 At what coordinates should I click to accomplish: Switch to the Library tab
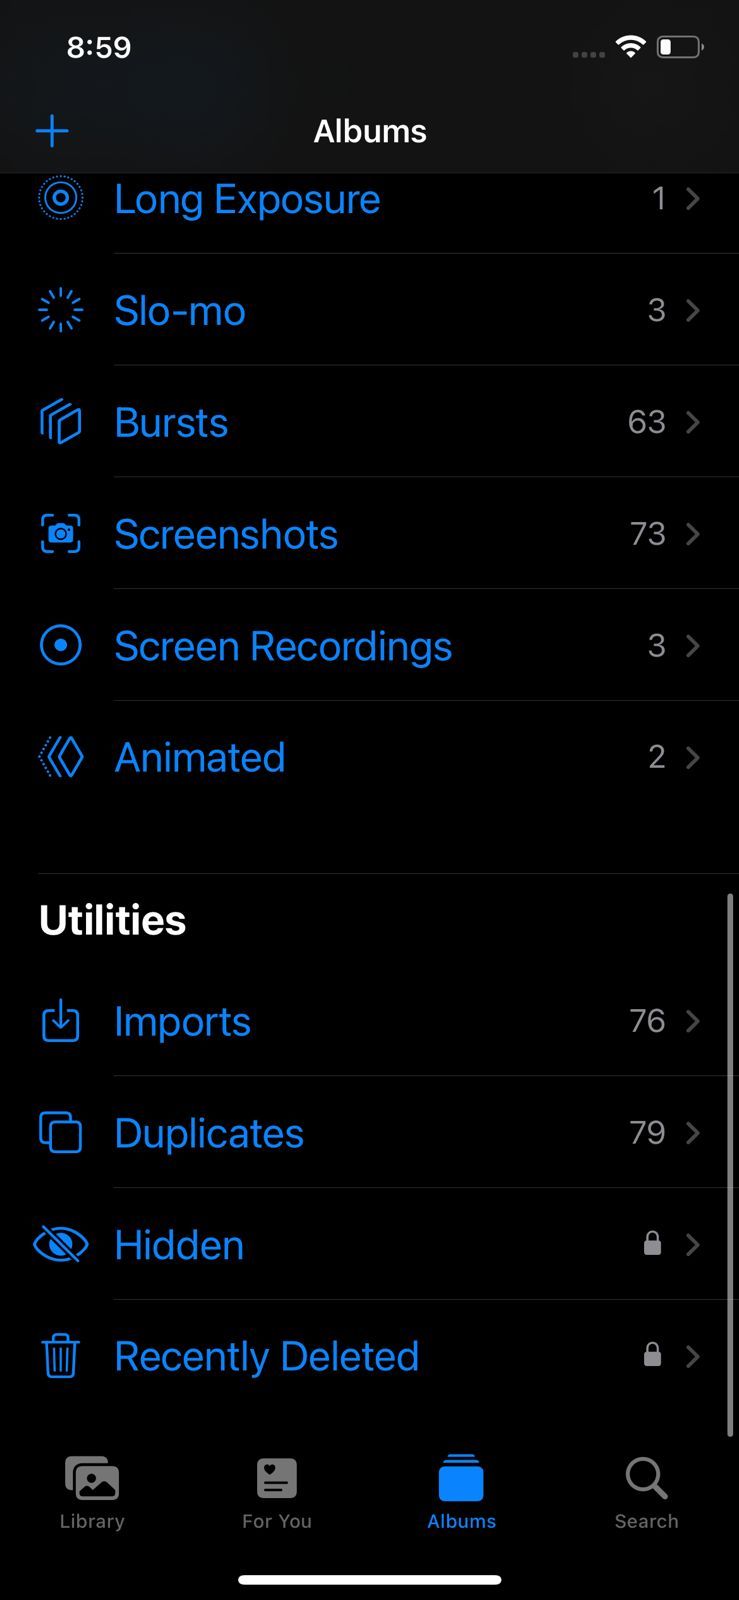[92, 1493]
